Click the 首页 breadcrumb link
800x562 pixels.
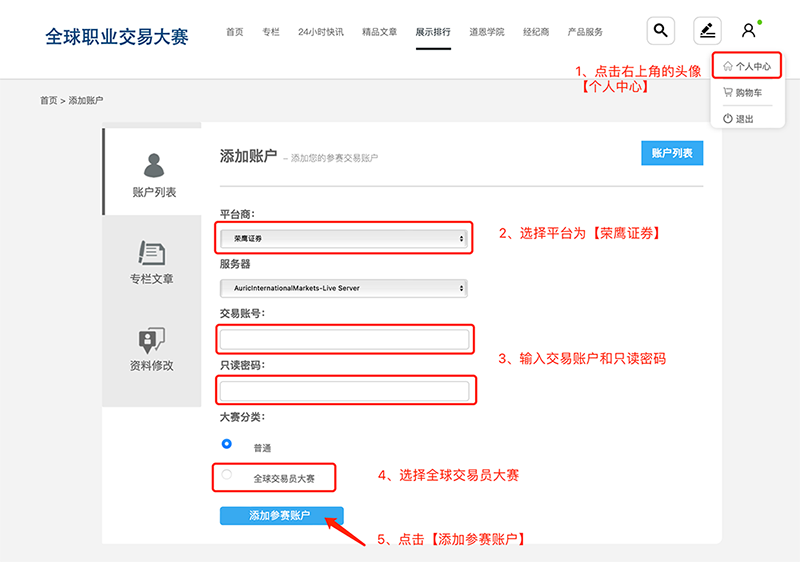pyautogui.click(x=48, y=101)
